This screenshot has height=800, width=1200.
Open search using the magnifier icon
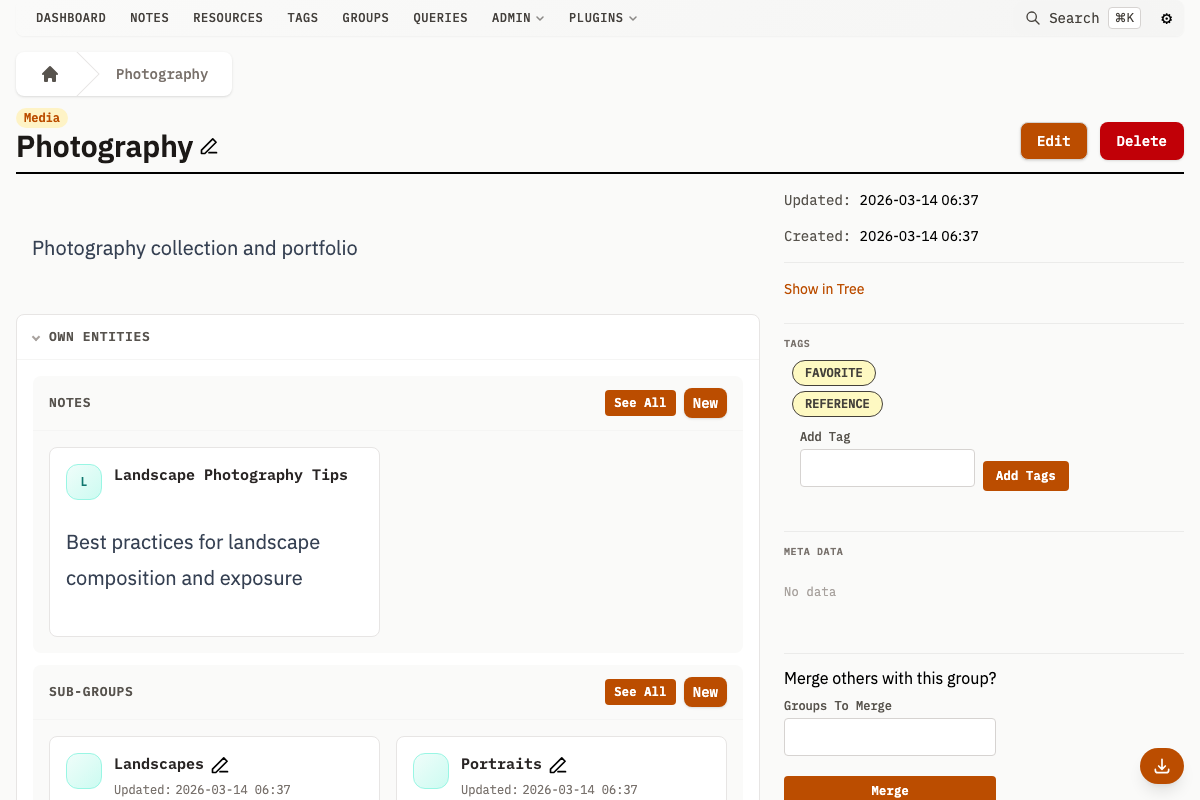click(1032, 18)
